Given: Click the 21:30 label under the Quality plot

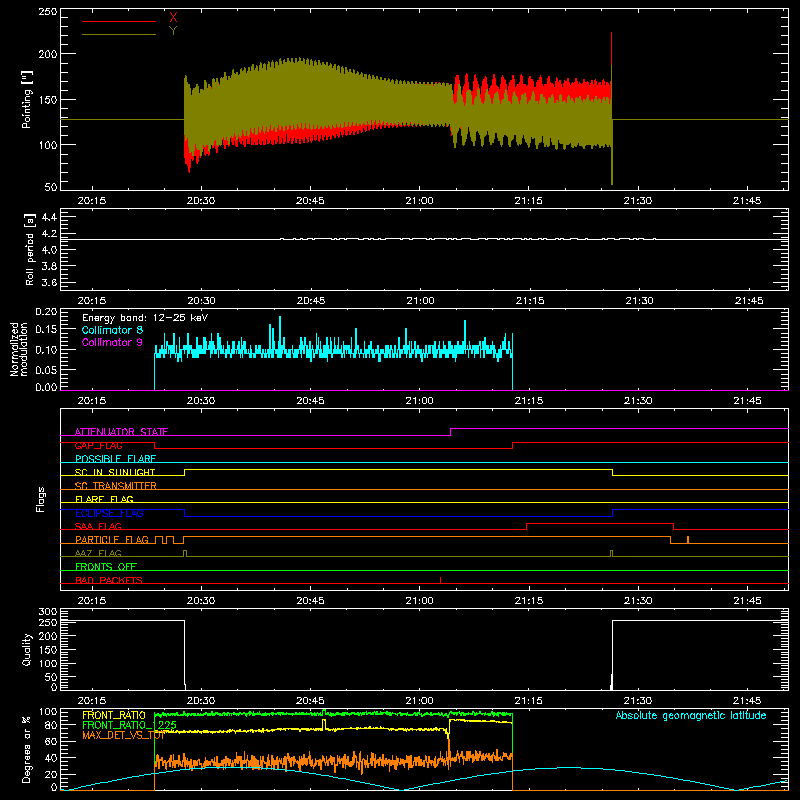Looking at the screenshot, I should (x=638, y=701).
